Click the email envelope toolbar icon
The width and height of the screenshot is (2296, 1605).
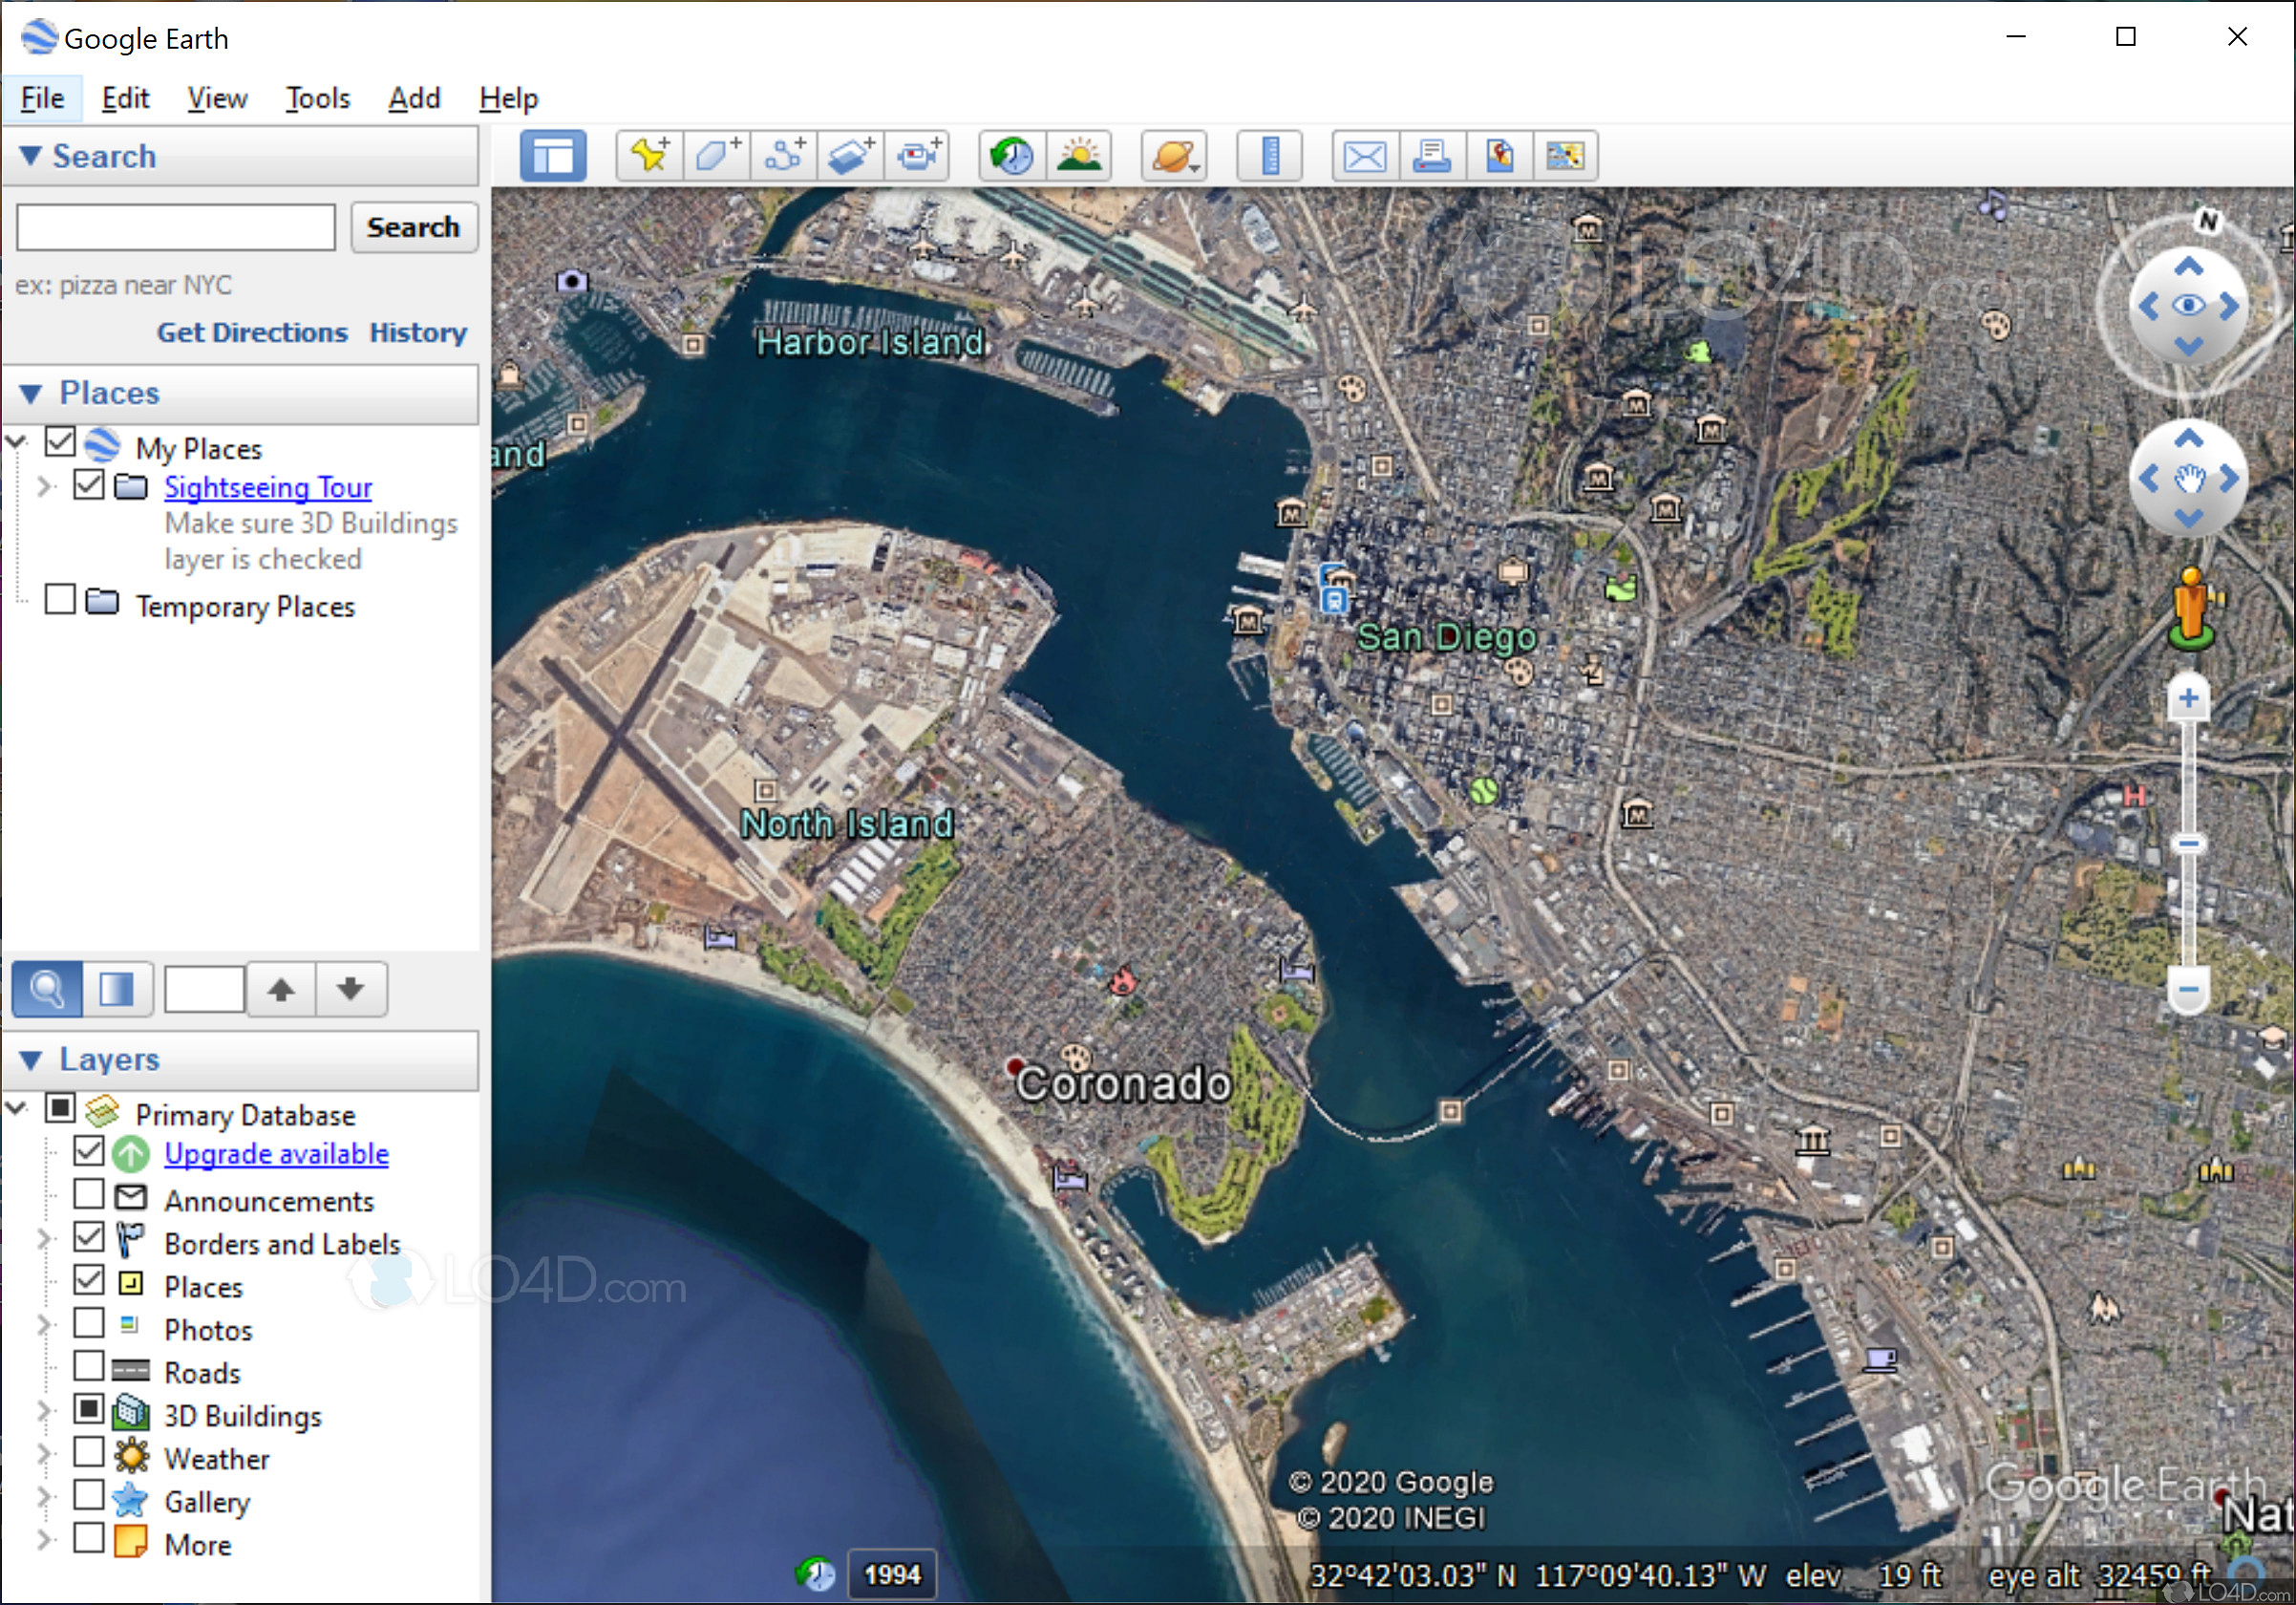coord(1364,156)
